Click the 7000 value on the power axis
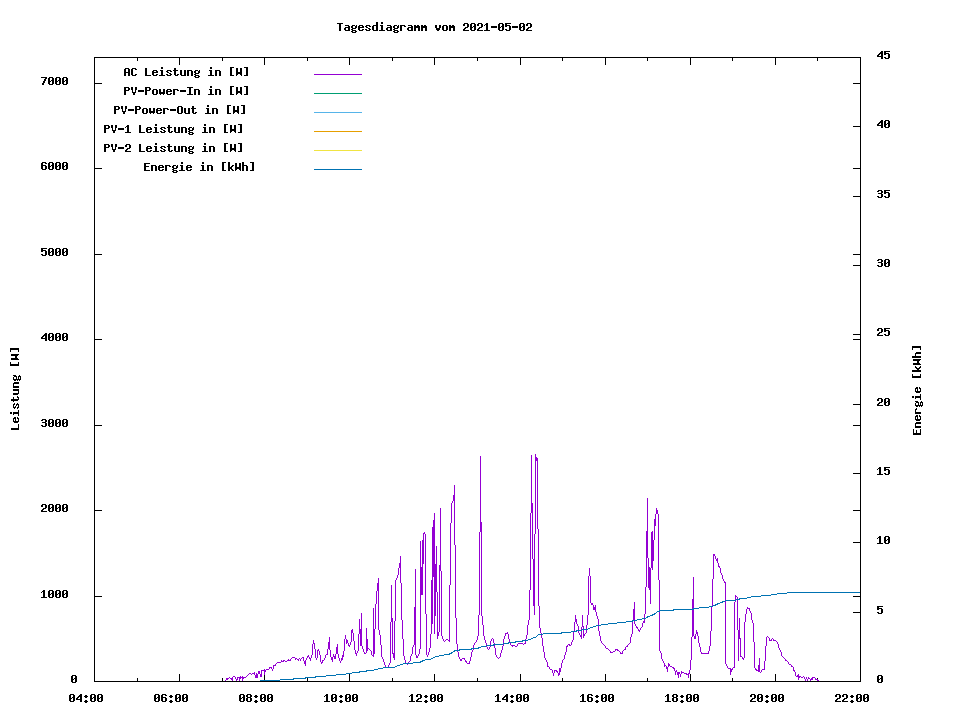The height and width of the screenshot is (720, 960). (x=54, y=81)
